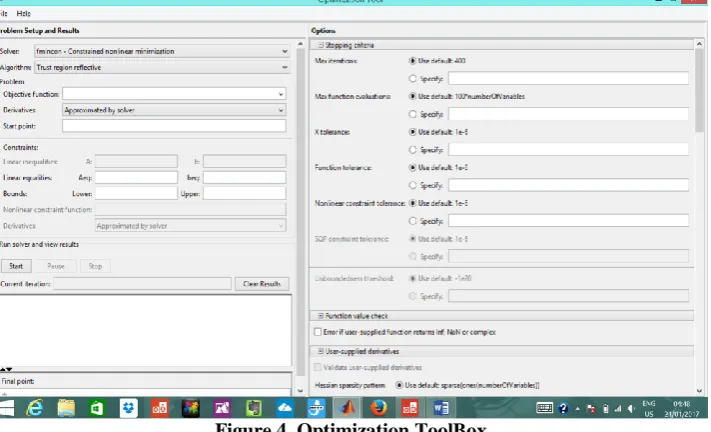Open the Help menu
Screen dimensions: 711x432
point(24,14)
